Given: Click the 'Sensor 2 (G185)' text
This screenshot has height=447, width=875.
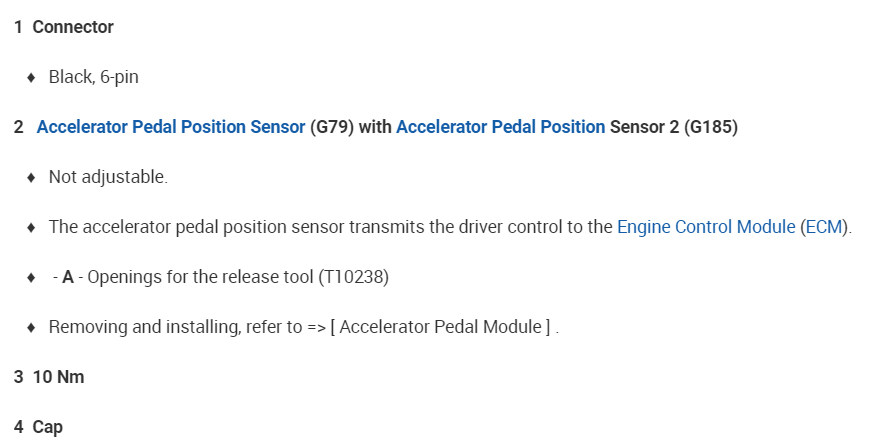Looking at the screenshot, I should (674, 127).
